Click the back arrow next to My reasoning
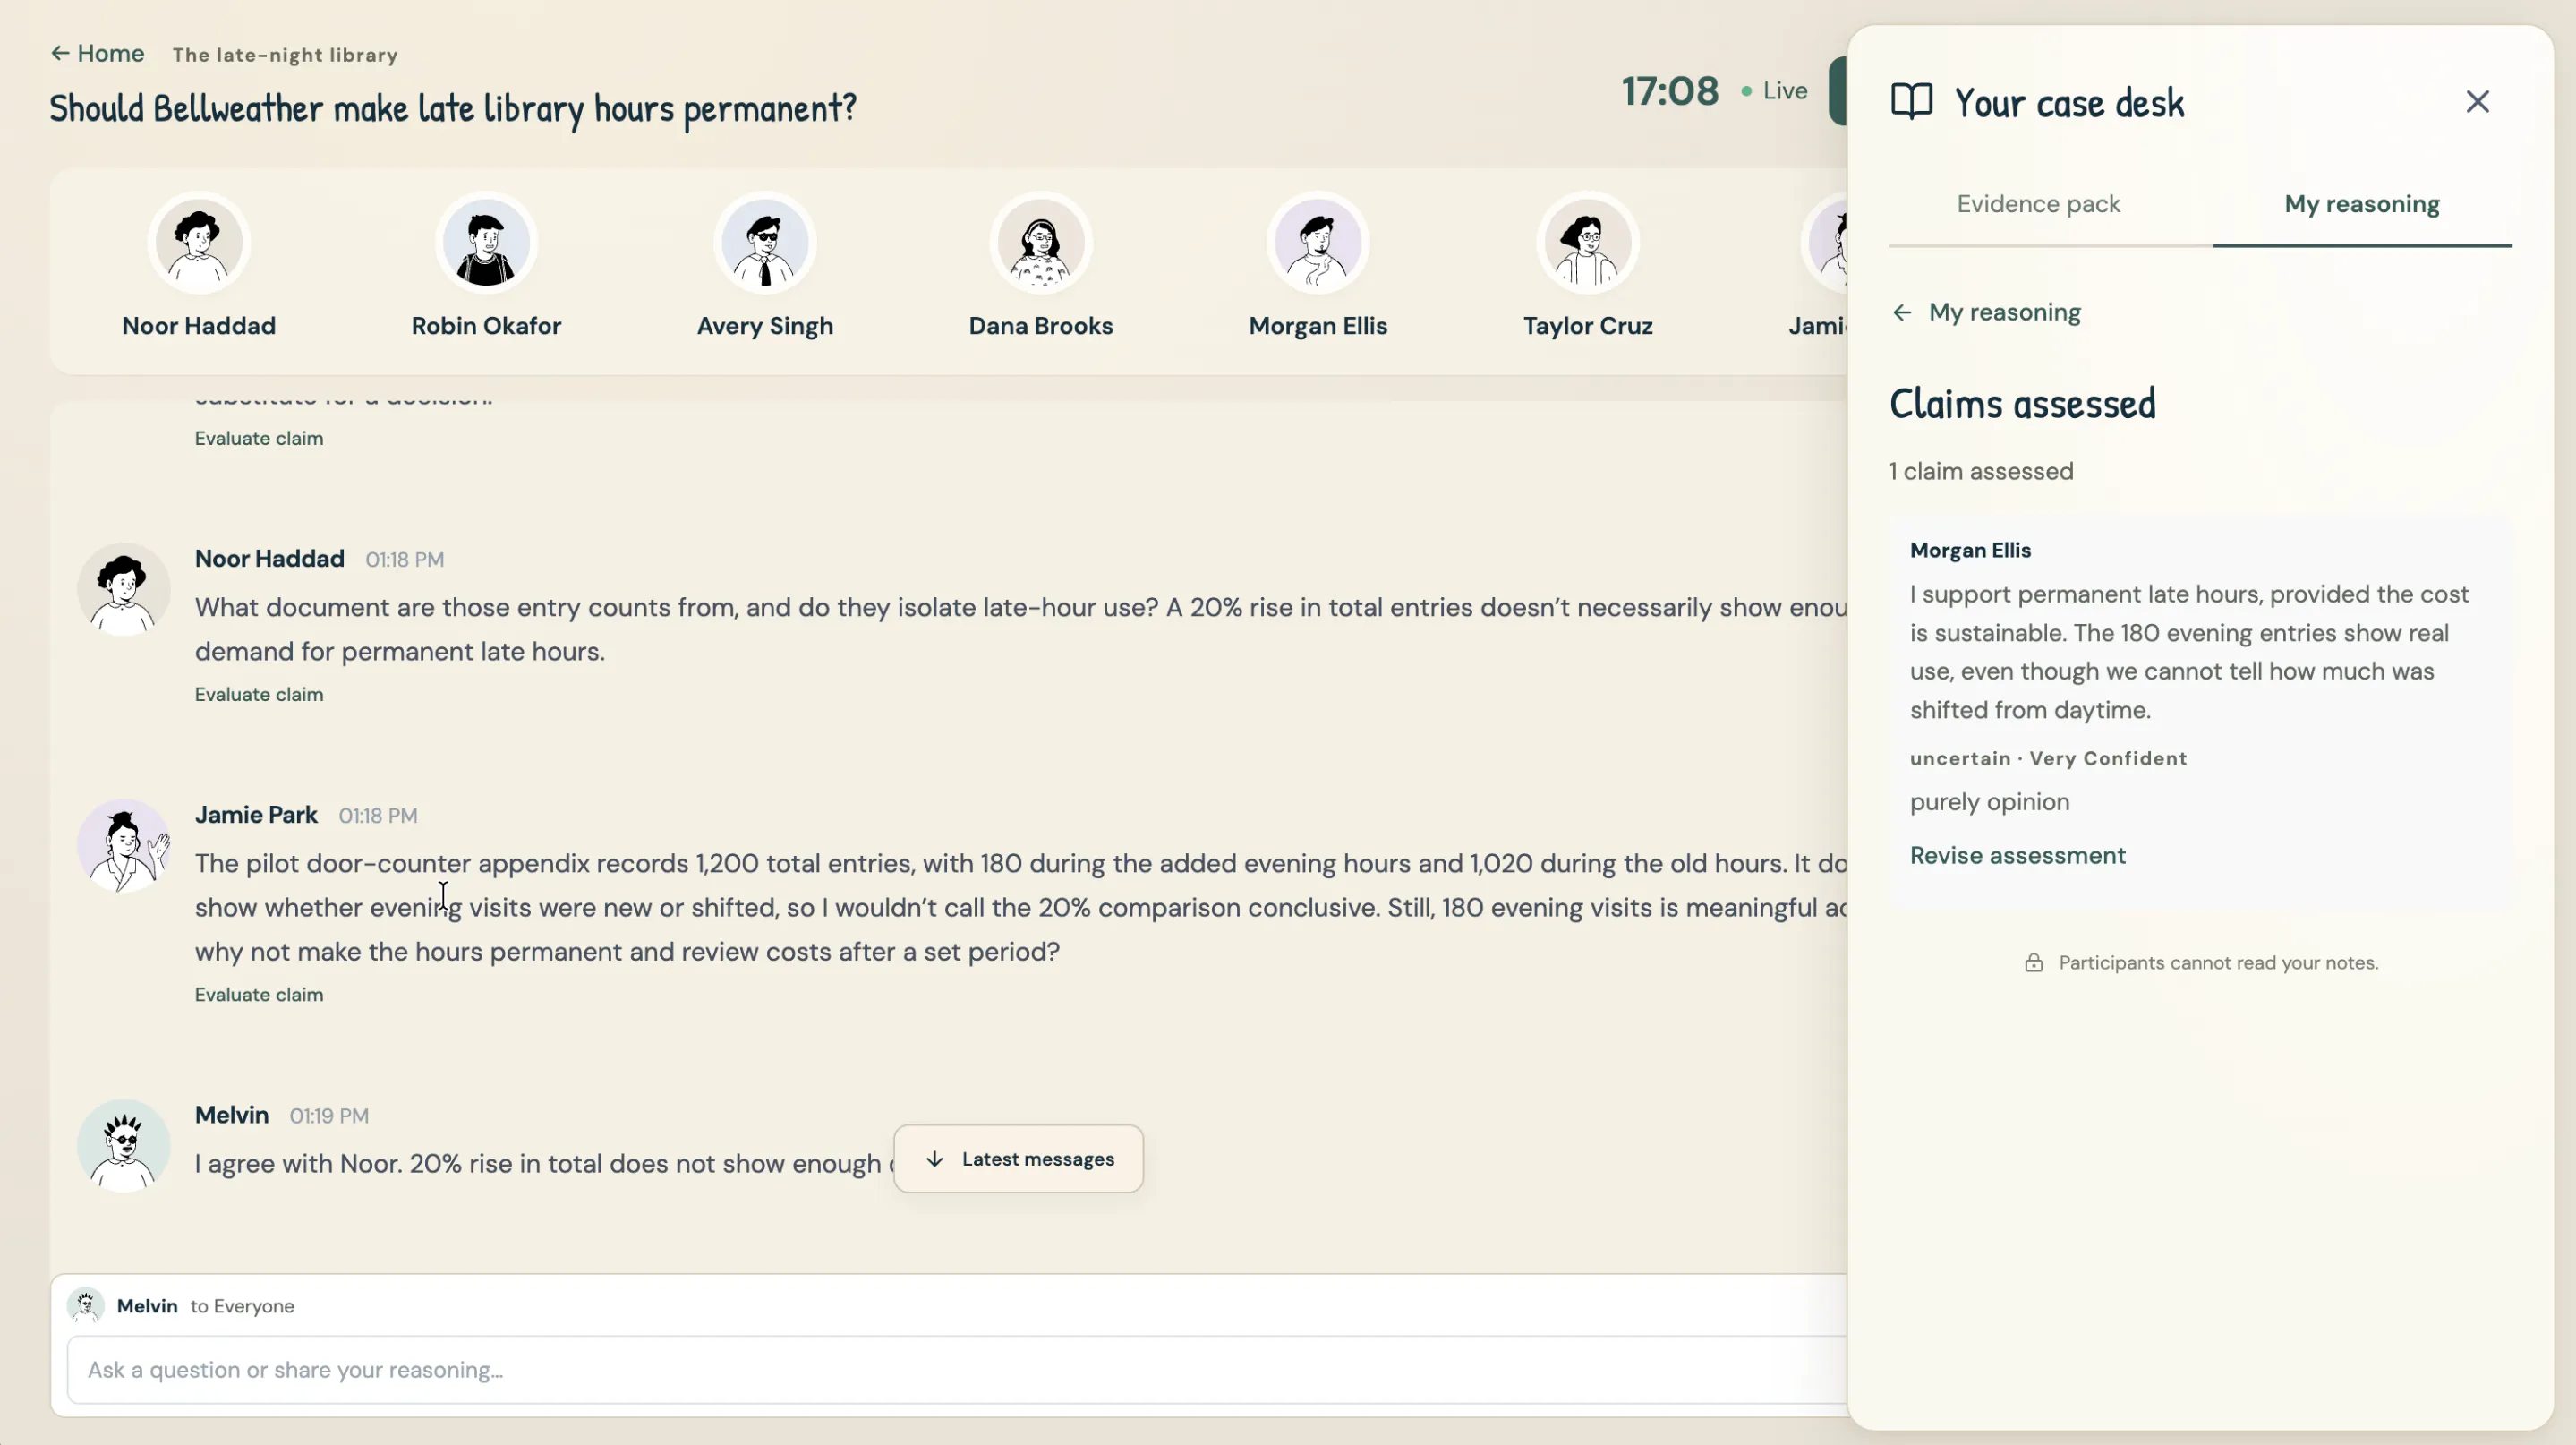Screen dimensions: 2576x1445 click(x=1902, y=313)
